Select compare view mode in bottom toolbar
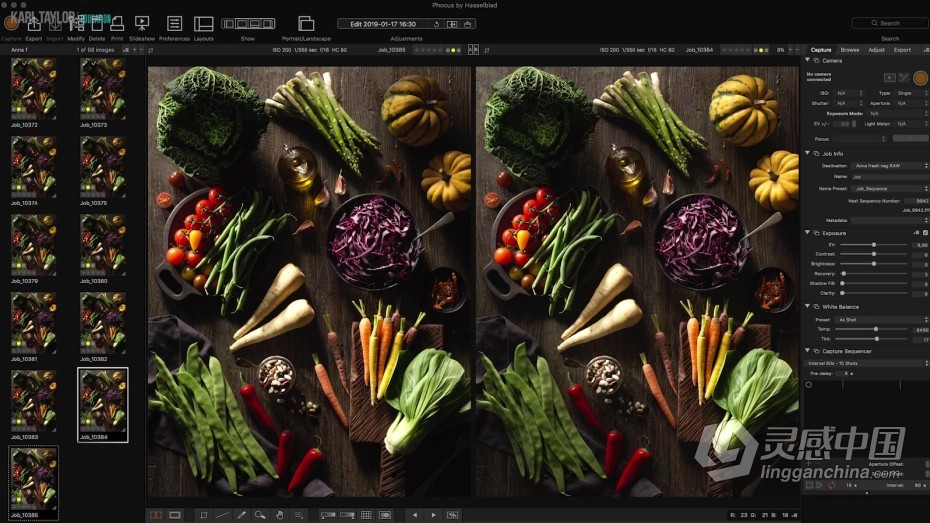 click(156, 515)
